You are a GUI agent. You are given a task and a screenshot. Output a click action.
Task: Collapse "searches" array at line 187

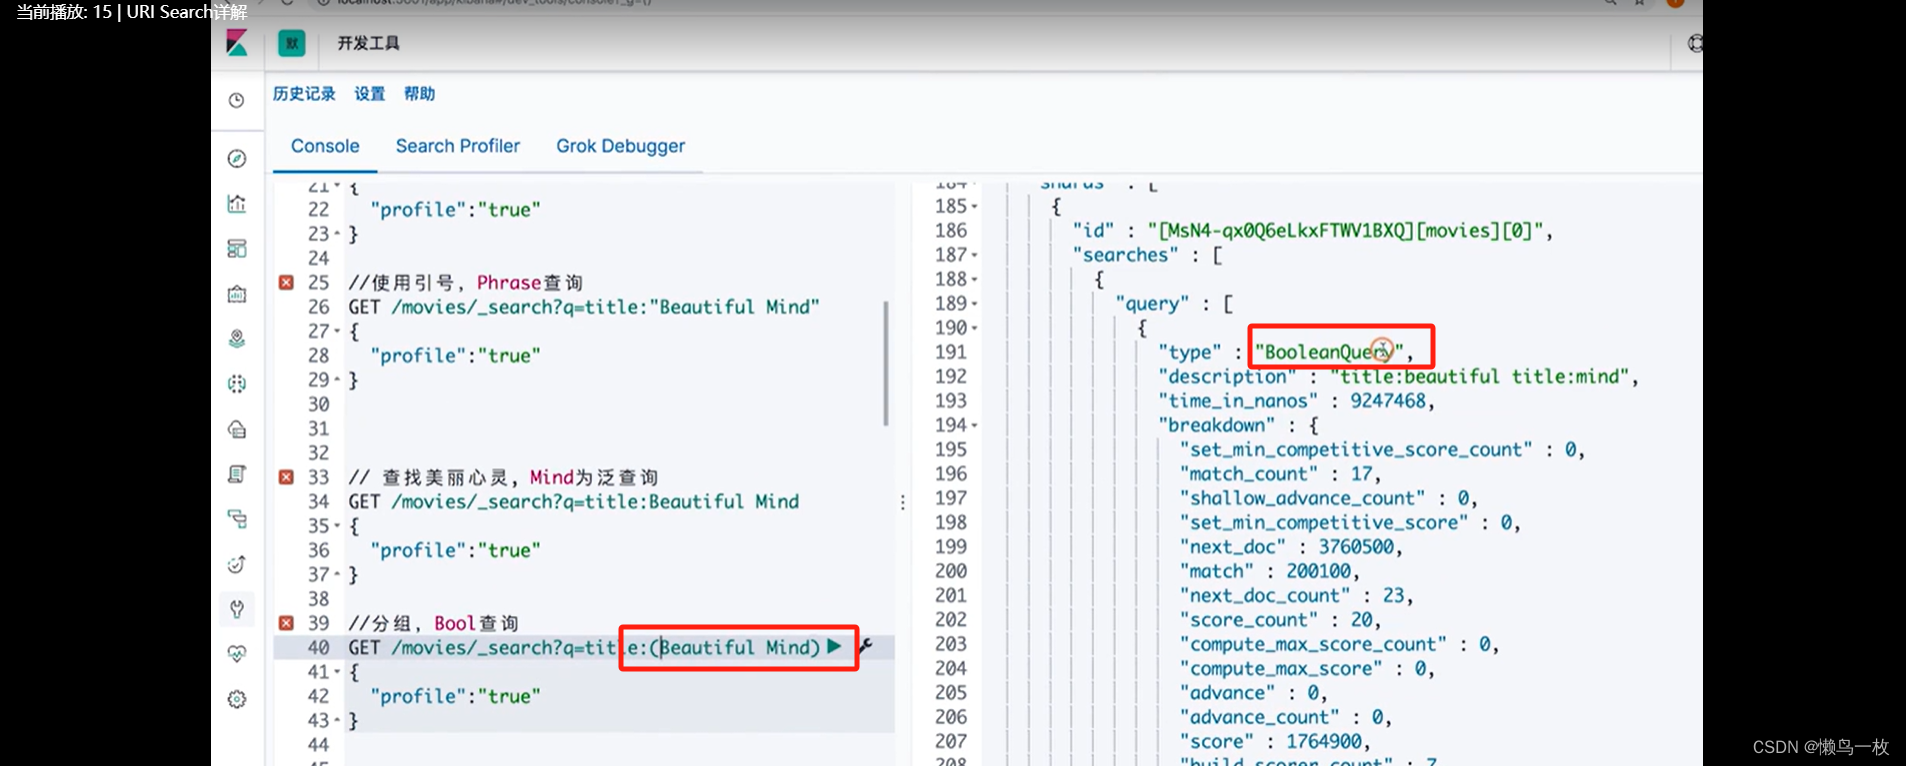(x=975, y=256)
